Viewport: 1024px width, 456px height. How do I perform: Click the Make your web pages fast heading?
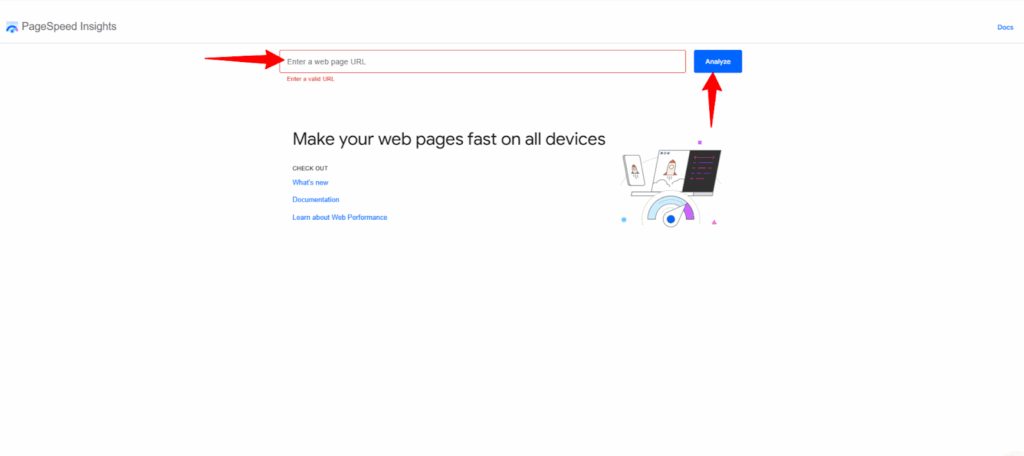[x=449, y=139]
